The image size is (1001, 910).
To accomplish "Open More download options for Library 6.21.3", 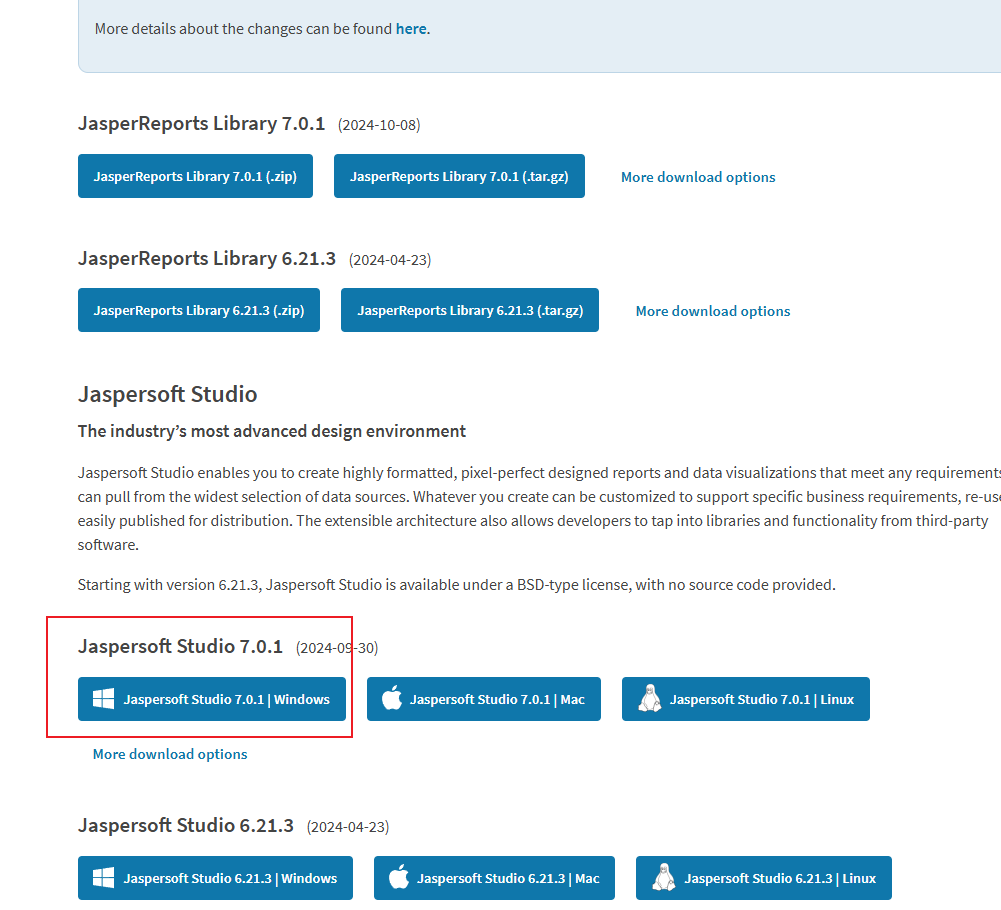I will point(712,312).
